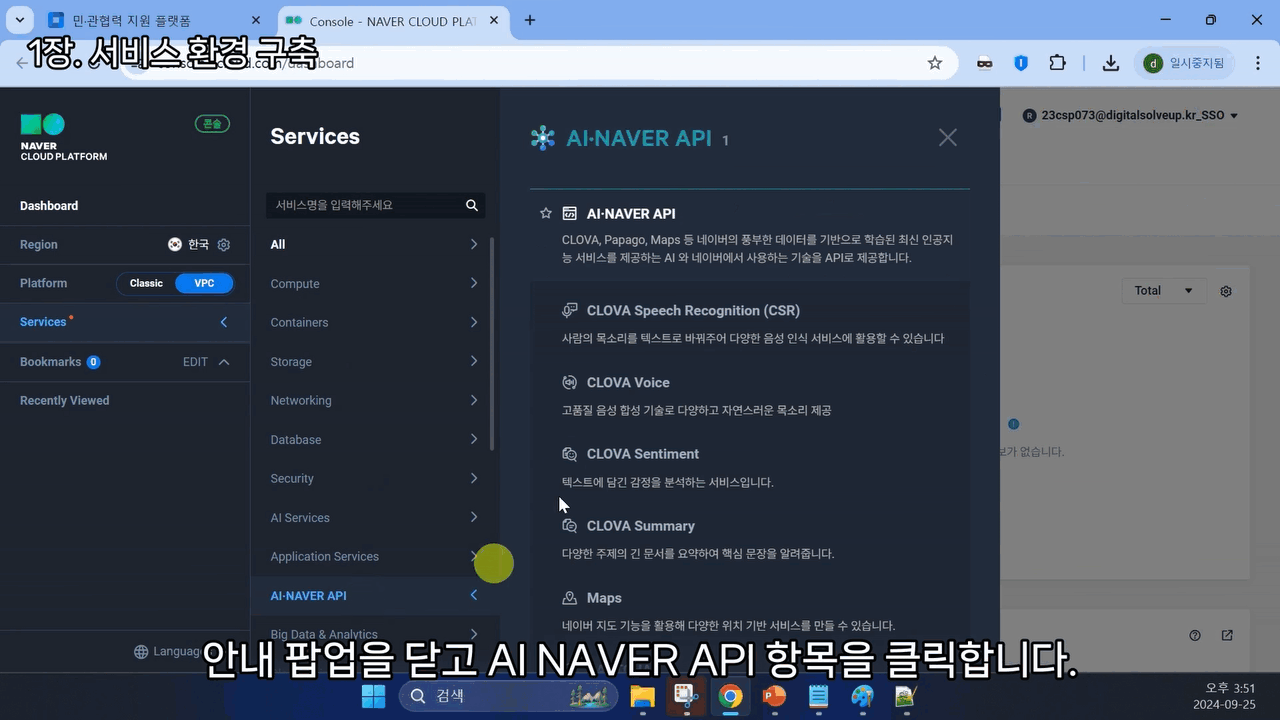Open Region settings gear icon
The width and height of the screenshot is (1280, 720).
224,245
